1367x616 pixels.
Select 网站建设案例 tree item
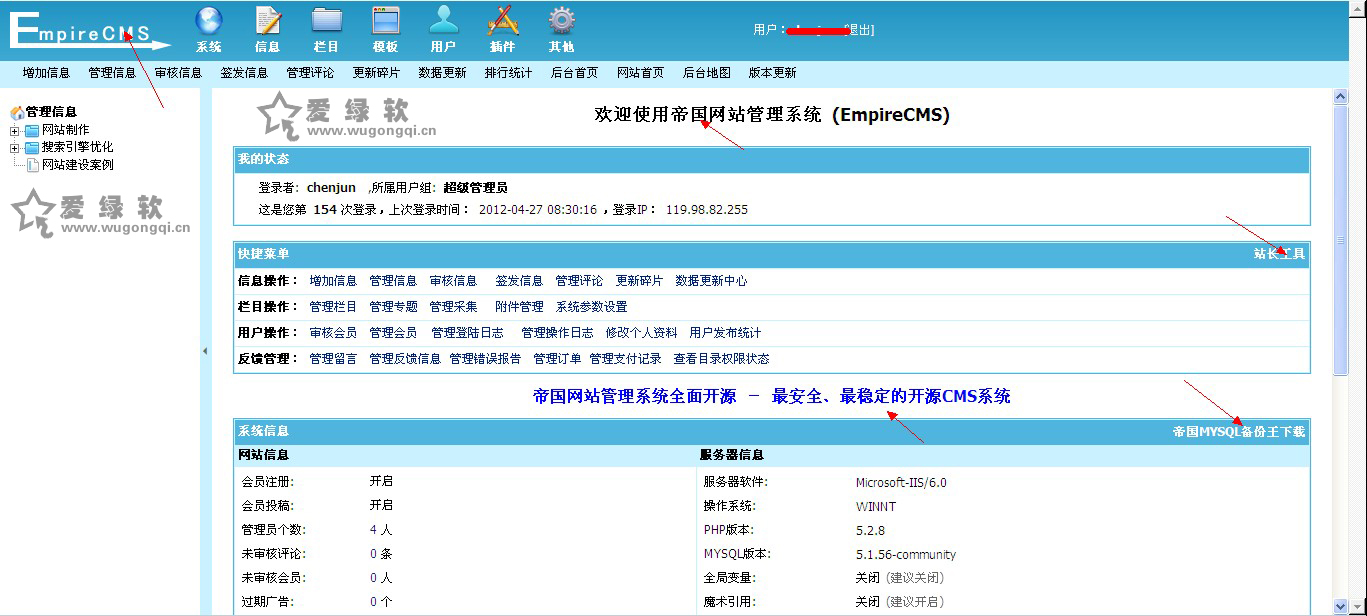77,165
